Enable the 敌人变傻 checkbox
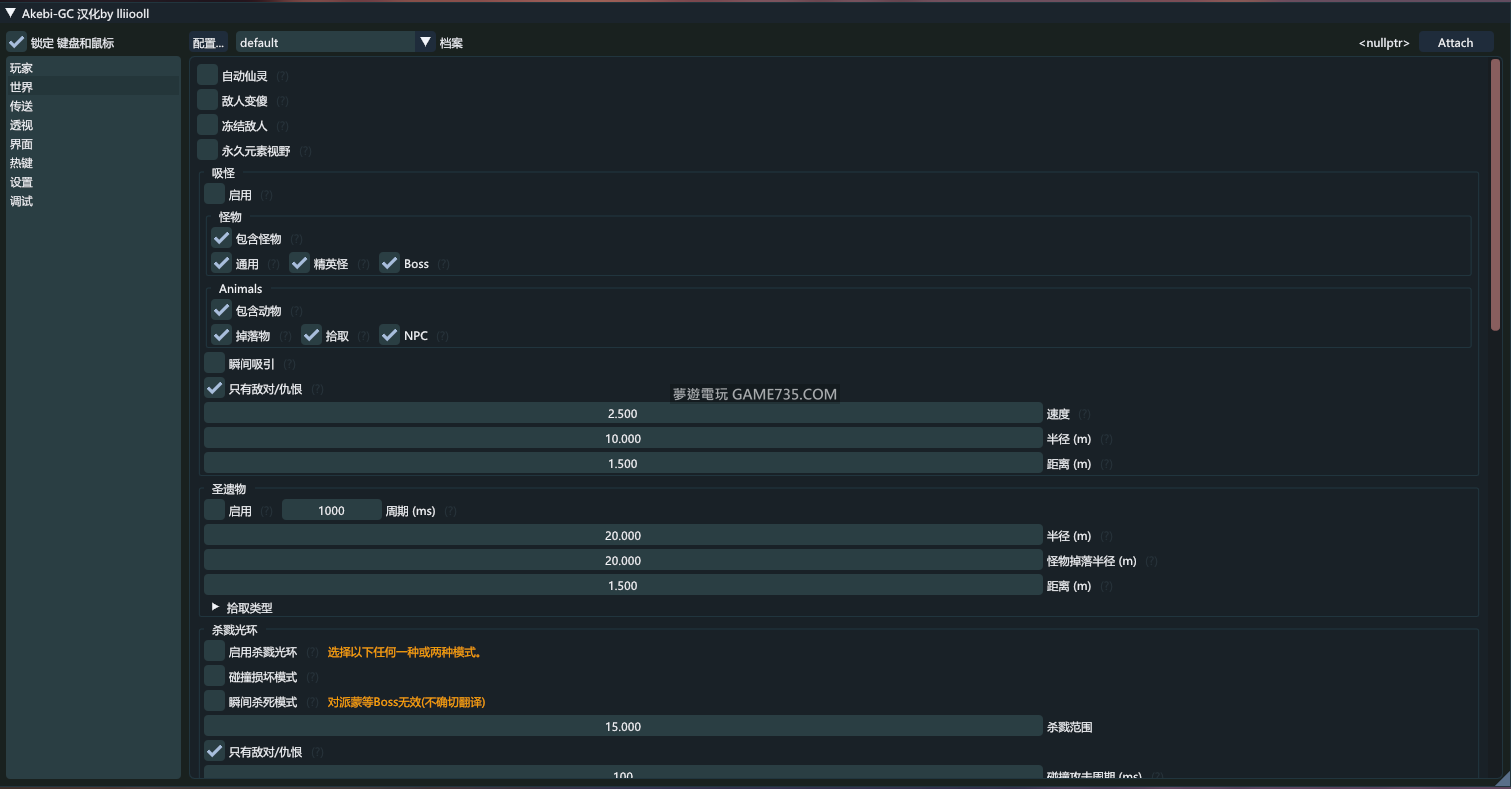The width and height of the screenshot is (1511, 789). click(207, 100)
